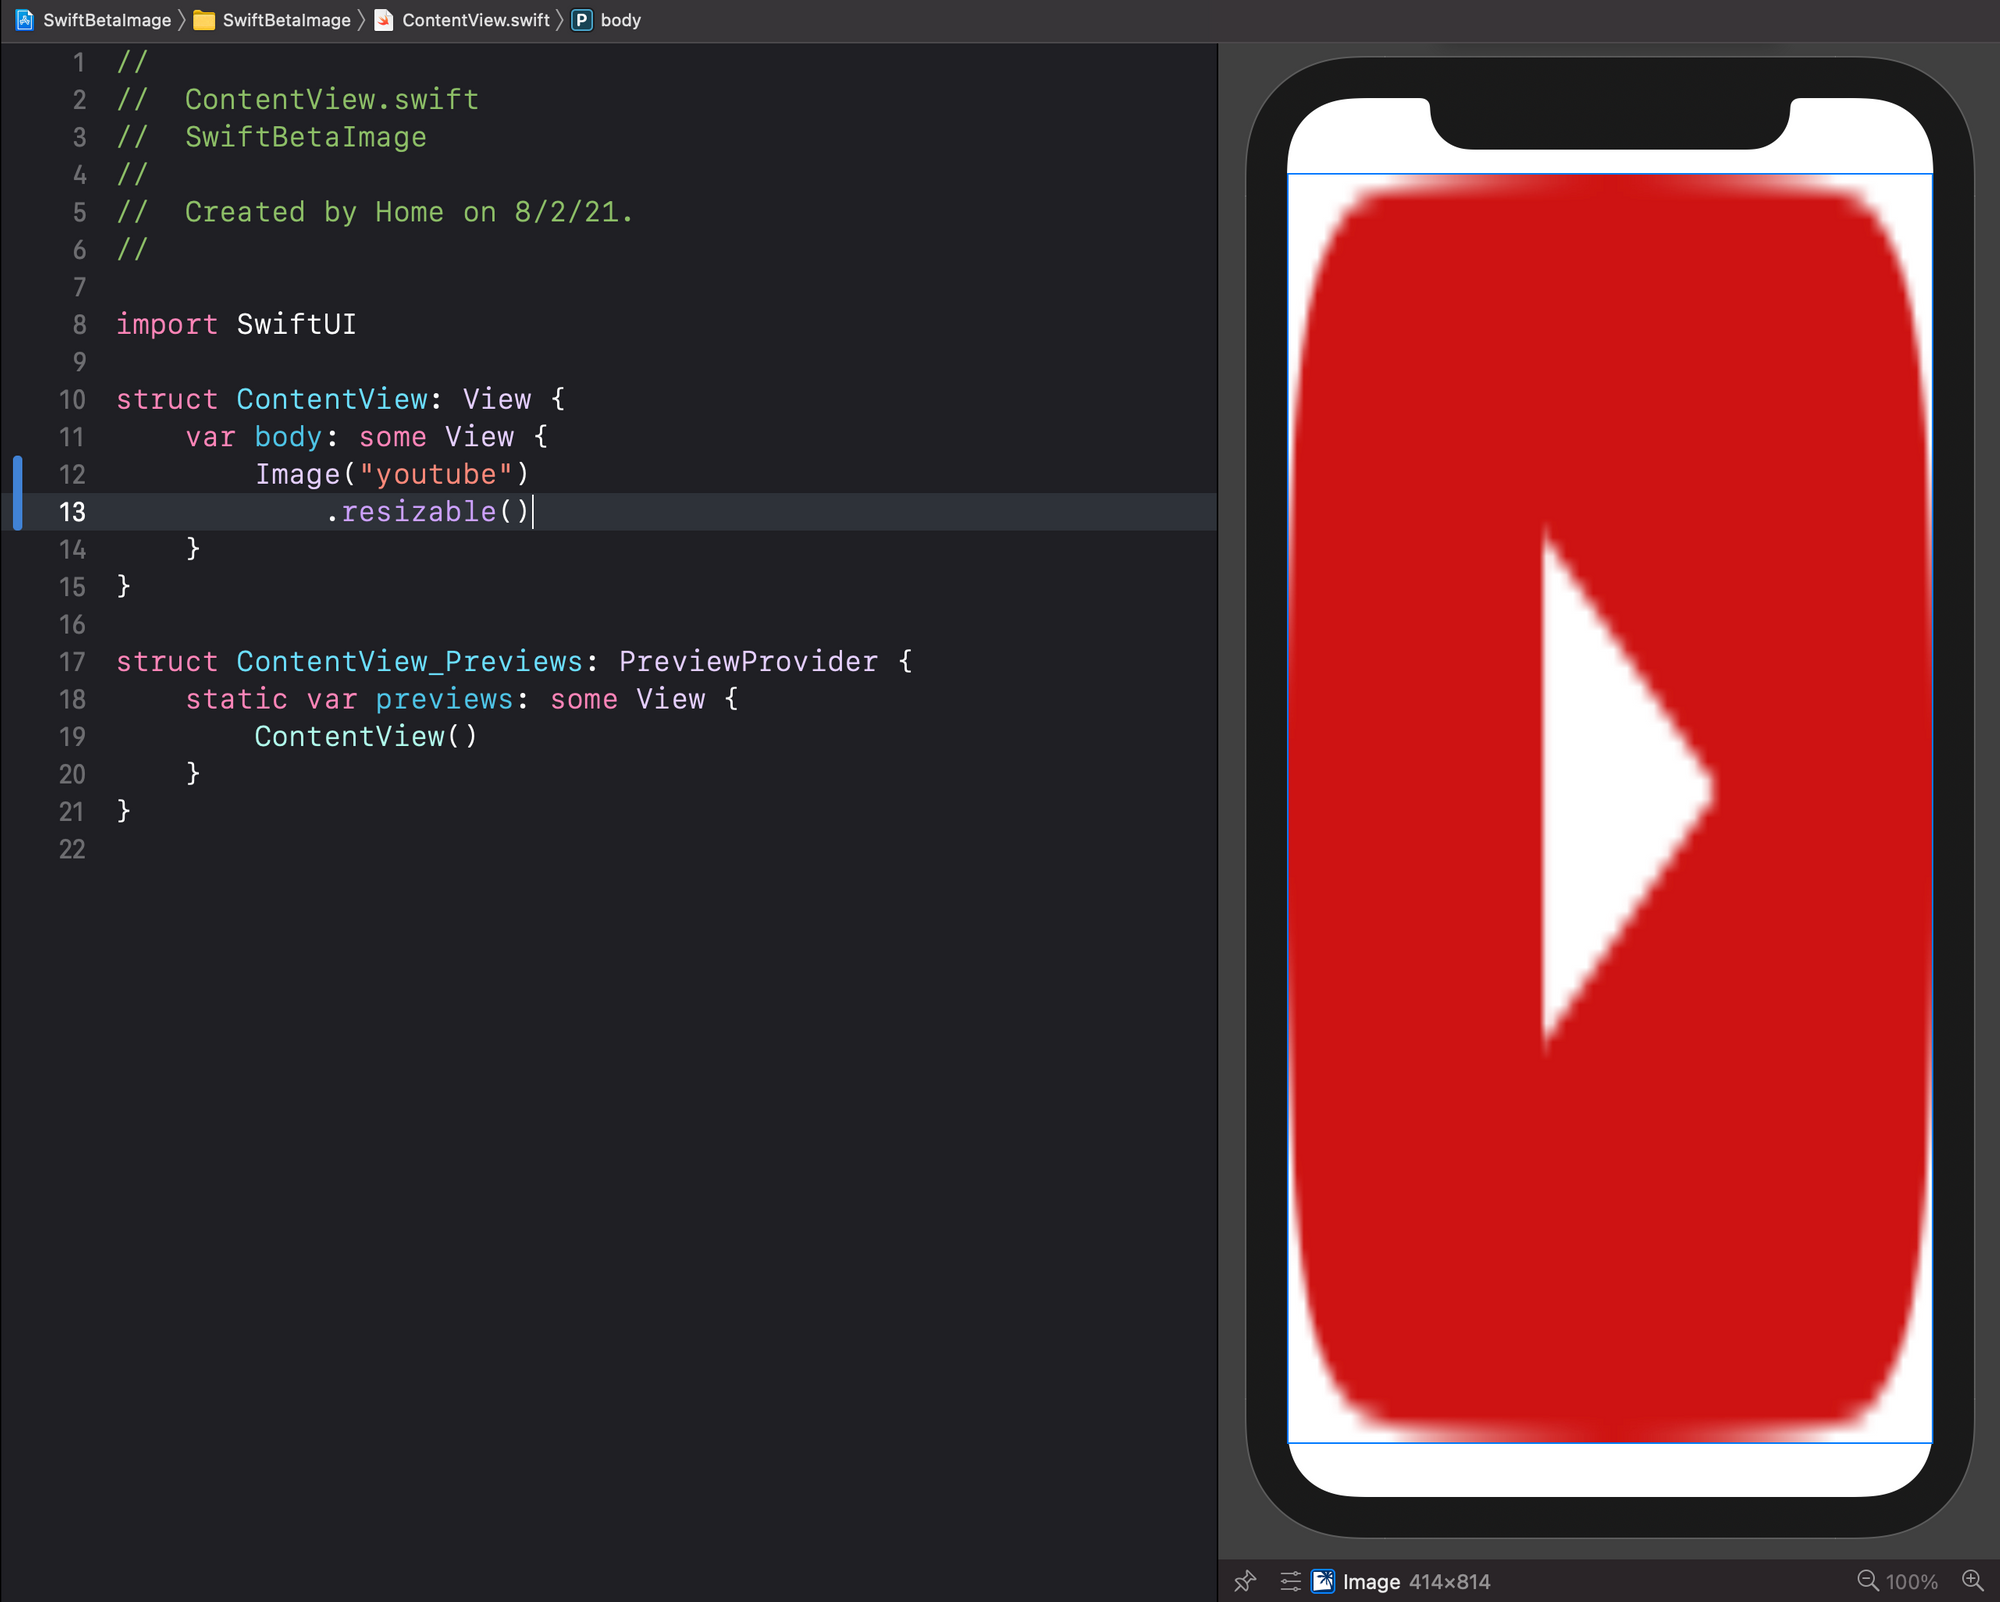Click line number 22 in gutter
2000x1602 pixels.
coord(72,849)
